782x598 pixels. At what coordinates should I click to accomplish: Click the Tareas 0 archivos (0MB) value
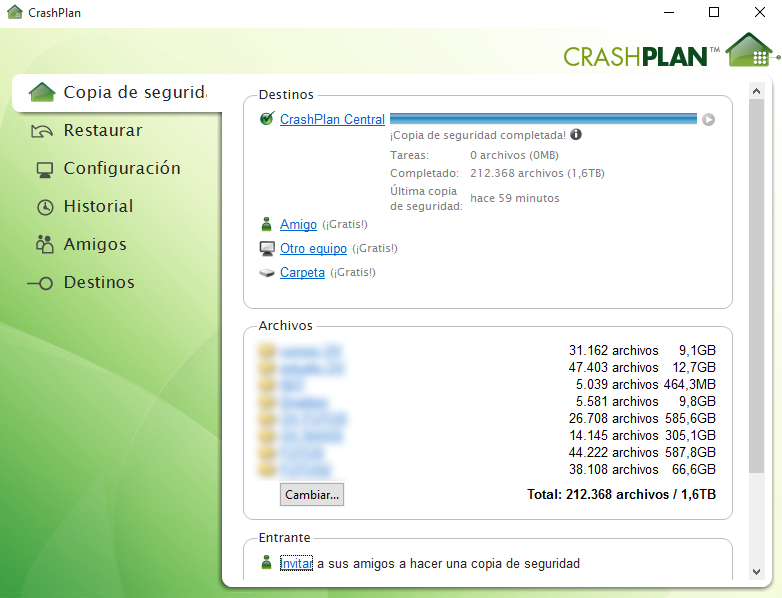click(514, 155)
